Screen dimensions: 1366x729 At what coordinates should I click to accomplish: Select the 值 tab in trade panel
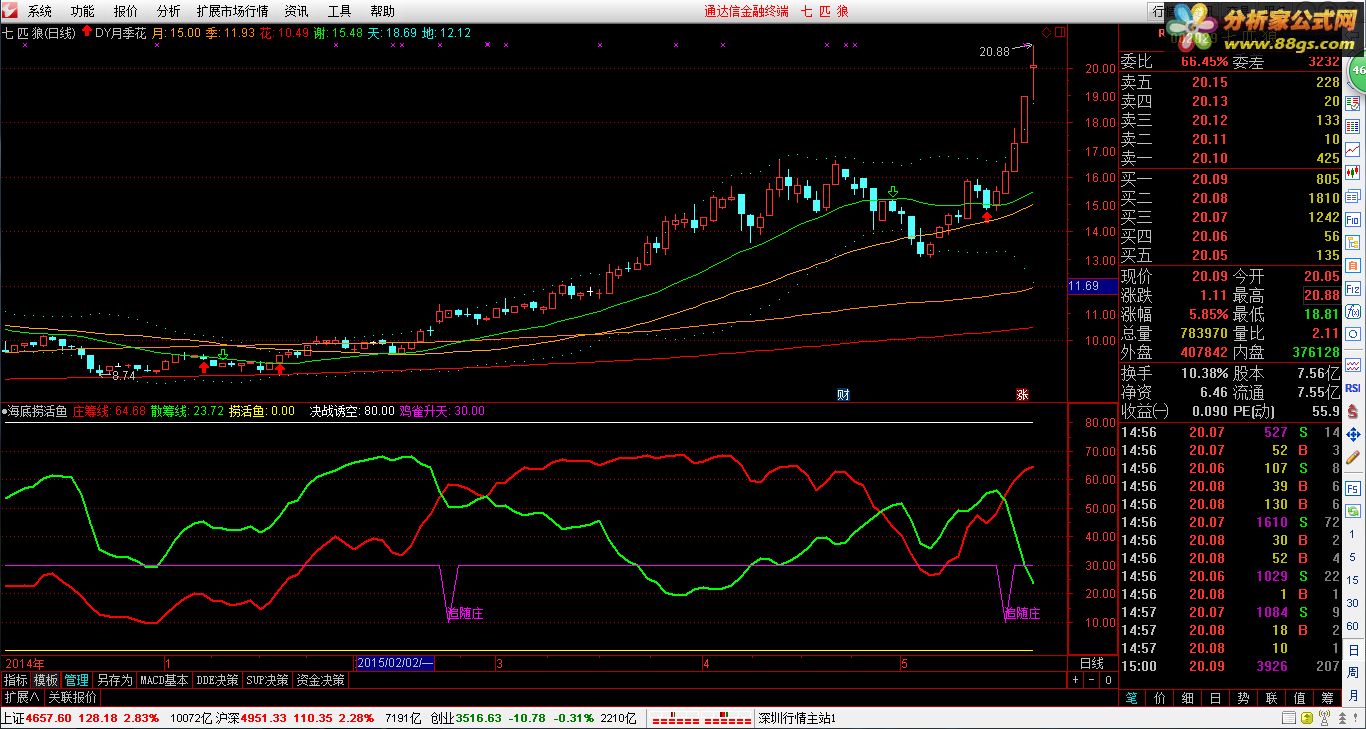pyautogui.click(x=1299, y=697)
